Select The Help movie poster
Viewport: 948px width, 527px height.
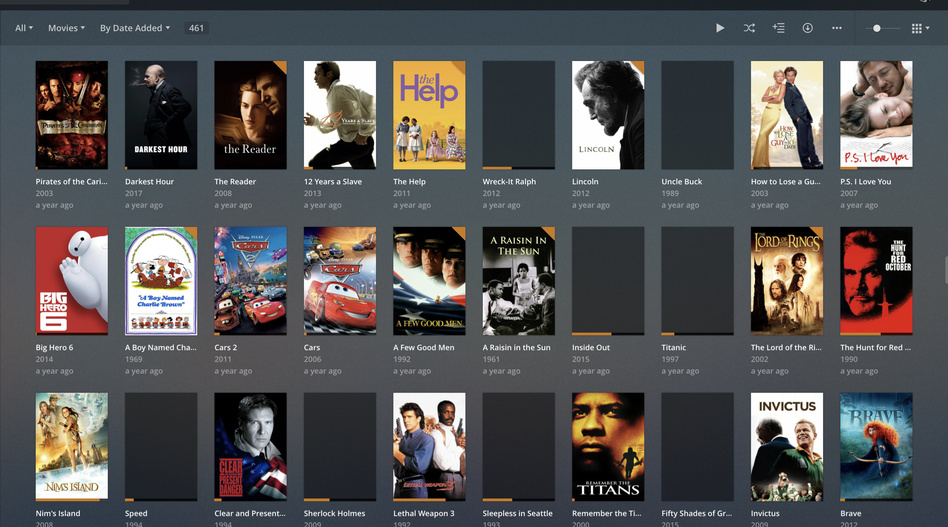pyautogui.click(x=429, y=115)
